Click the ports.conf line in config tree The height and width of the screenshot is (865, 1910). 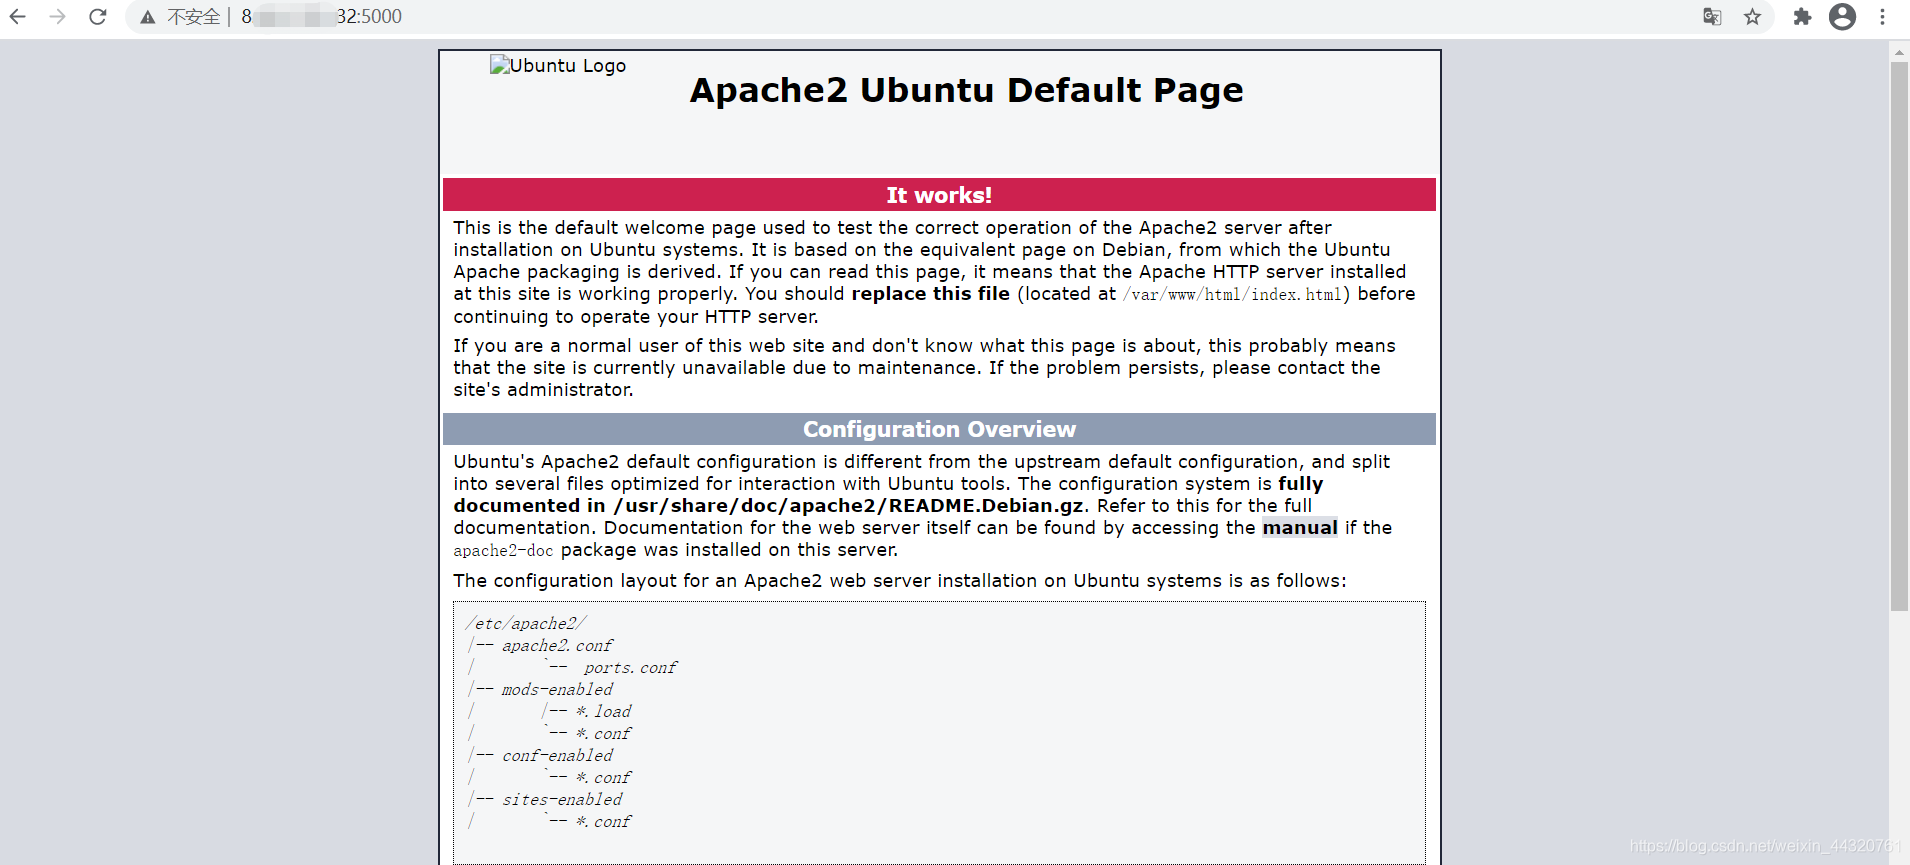click(x=630, y=668)
